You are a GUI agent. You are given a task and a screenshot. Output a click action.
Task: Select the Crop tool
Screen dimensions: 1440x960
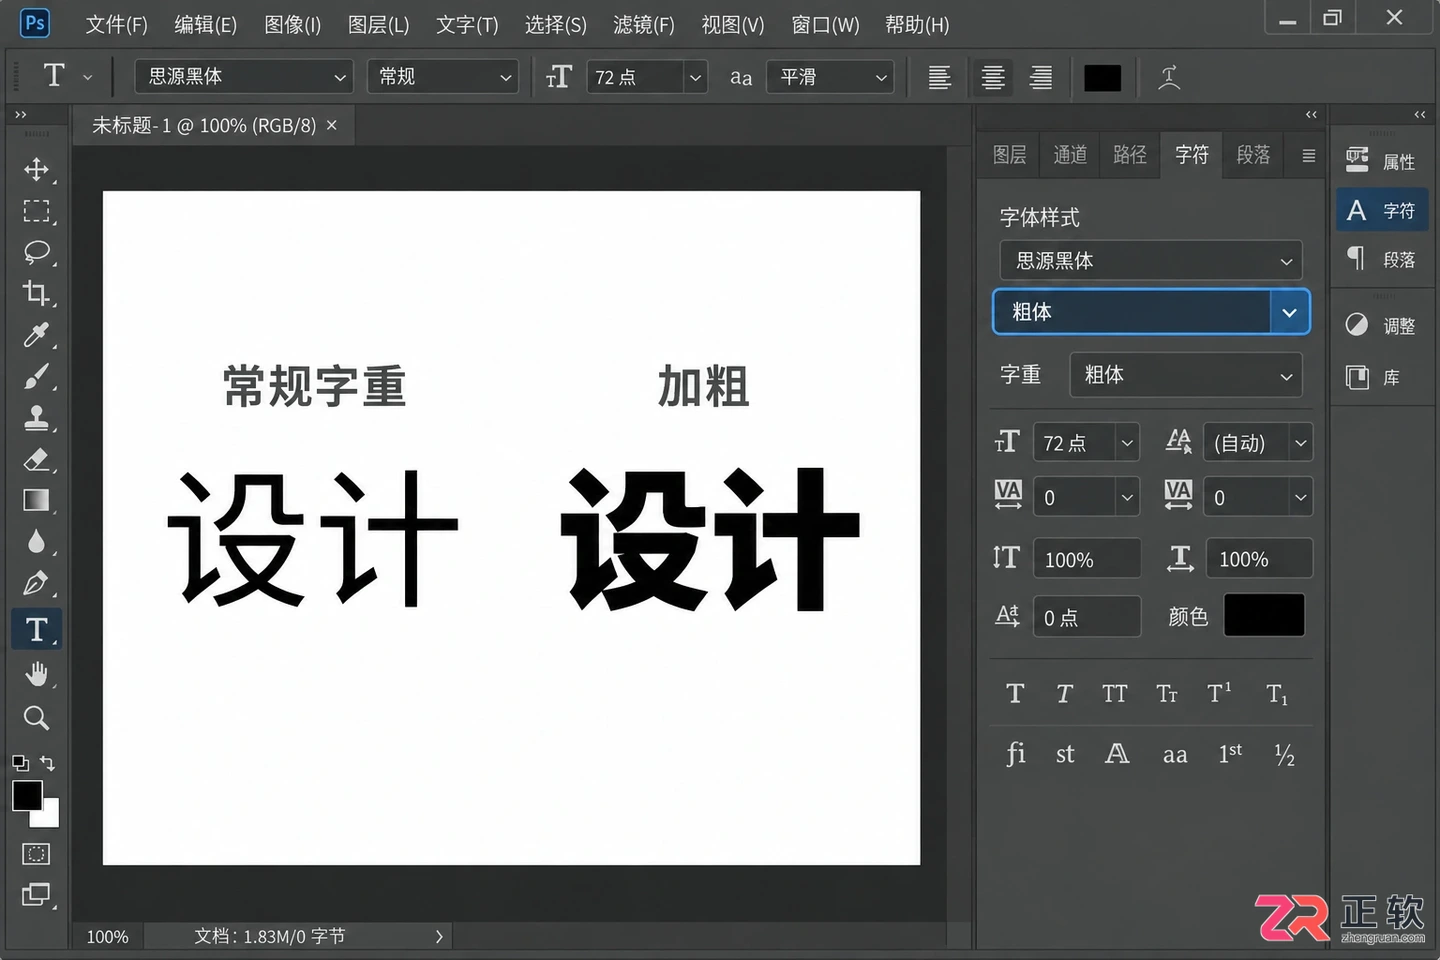[37, 293]
